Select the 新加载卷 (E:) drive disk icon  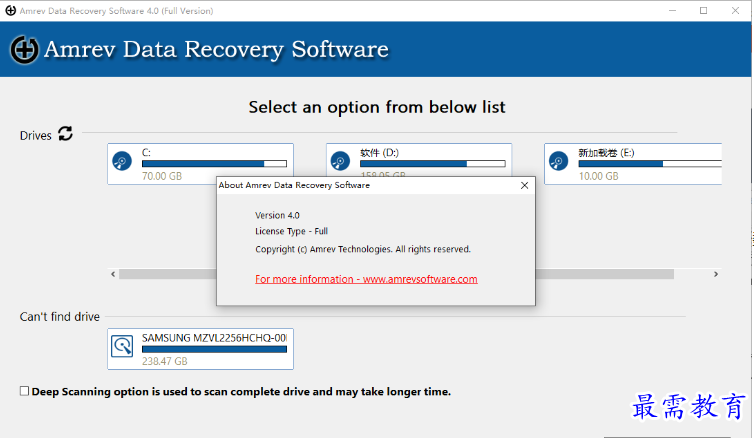click(x=559, y=161)
